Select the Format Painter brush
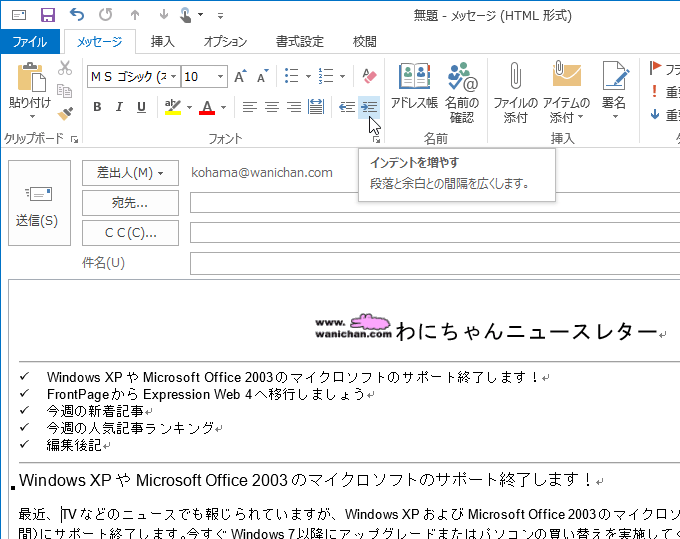Screen dimensions: 680x539 click(65, 114)
